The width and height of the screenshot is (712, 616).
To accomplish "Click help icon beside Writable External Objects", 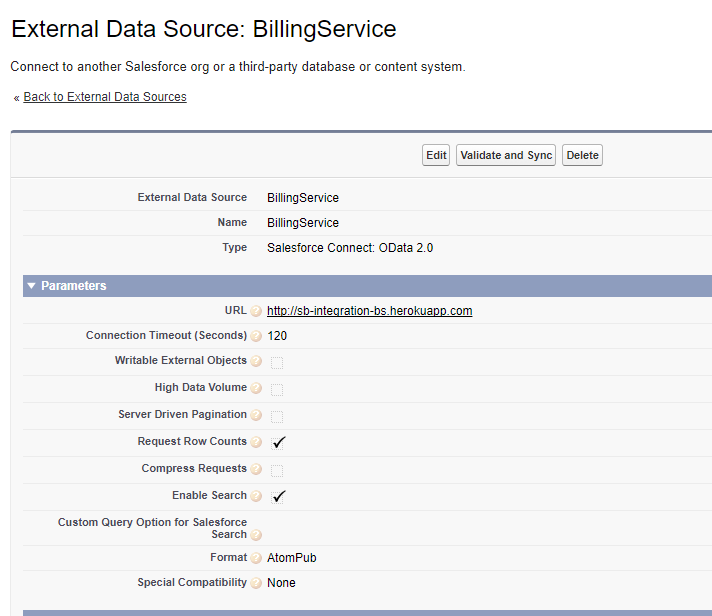I will point(256,361).
